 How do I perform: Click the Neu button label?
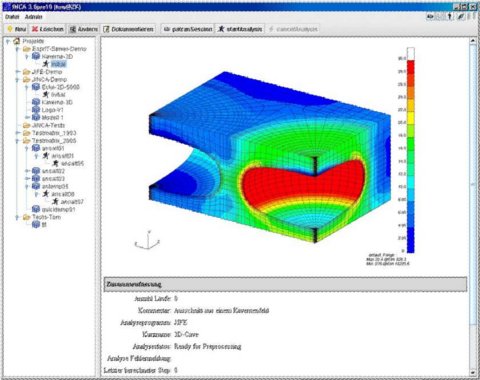(x=20, y=29)
